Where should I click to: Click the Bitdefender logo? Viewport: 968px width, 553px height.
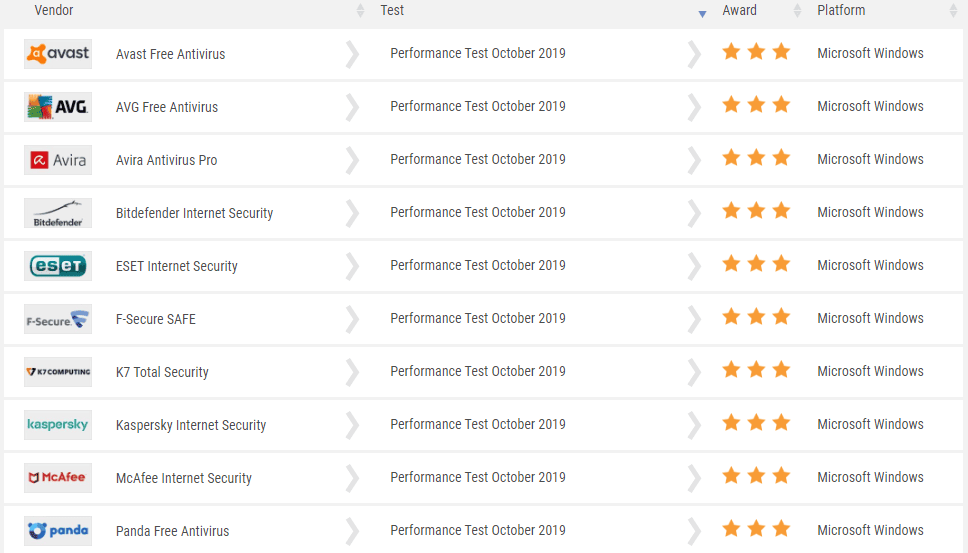[58, 213]
